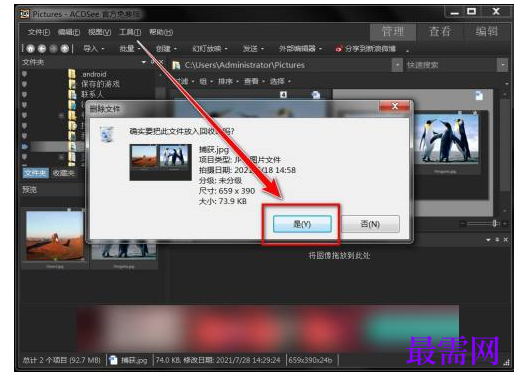
Task: Open the 视图(V) menu
Action: [x=99, y=32]
